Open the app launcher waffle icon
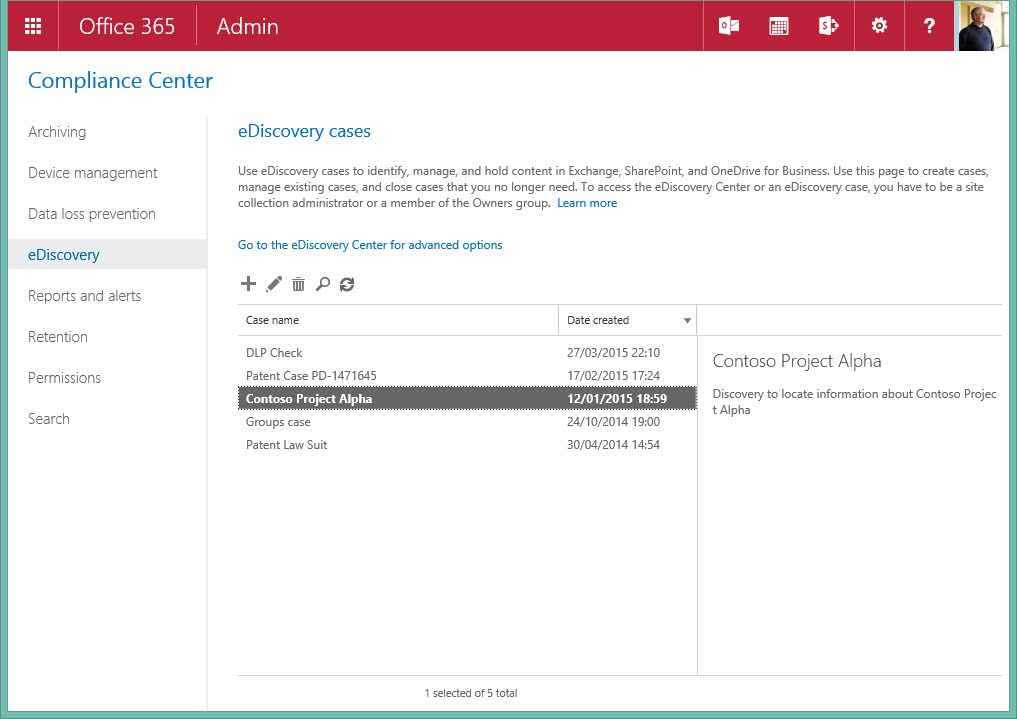 (x=33, y=26)
